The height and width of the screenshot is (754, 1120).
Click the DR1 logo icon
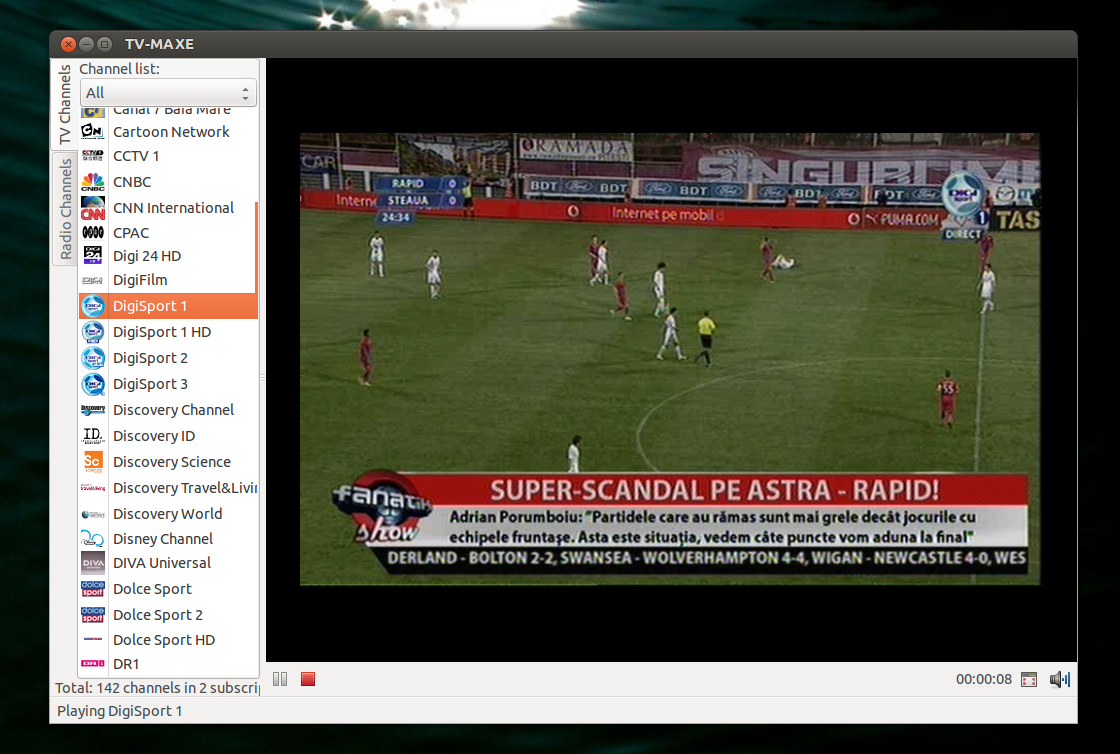click(x=93, y=664)
